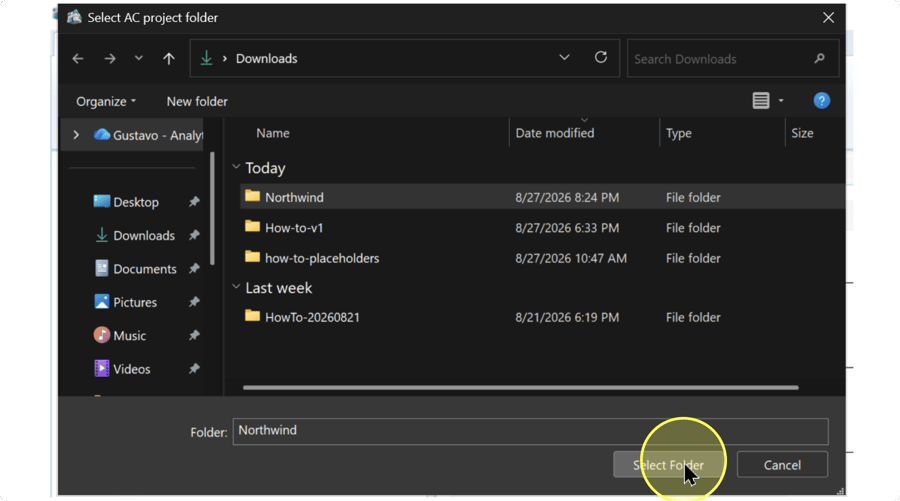Cancel the folder selection dialog
The width and height of the screenshot is (900, 501).
click(782, 465)
